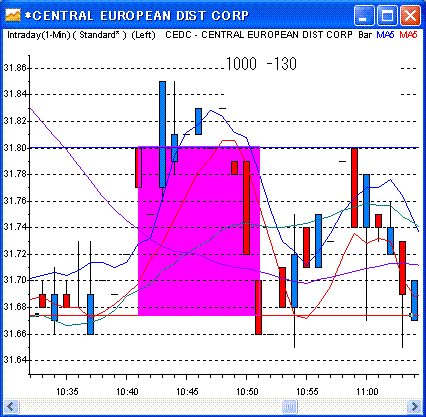
Task: Click the 11:00 time axis label
Action: [367, 391]
